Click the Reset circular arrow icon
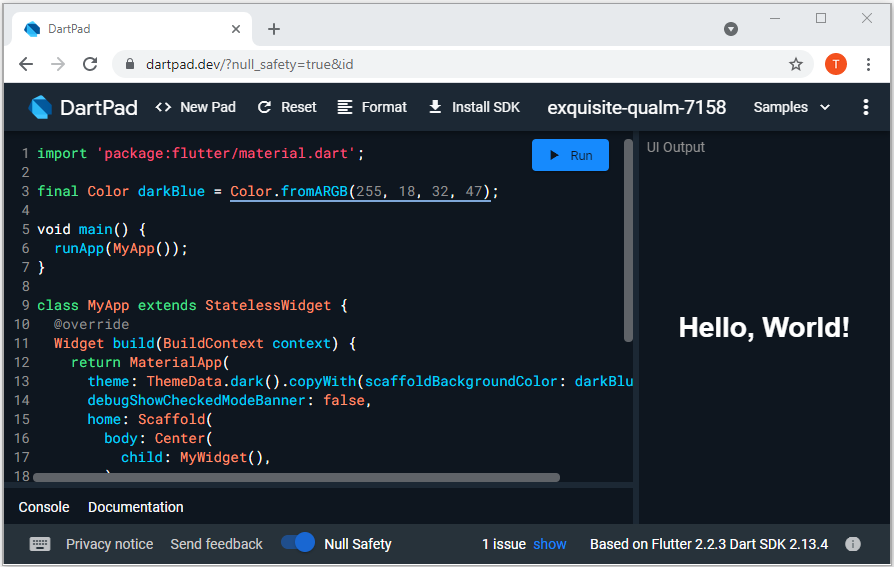Viewport: 894px width, 567px height. point(264,107)
